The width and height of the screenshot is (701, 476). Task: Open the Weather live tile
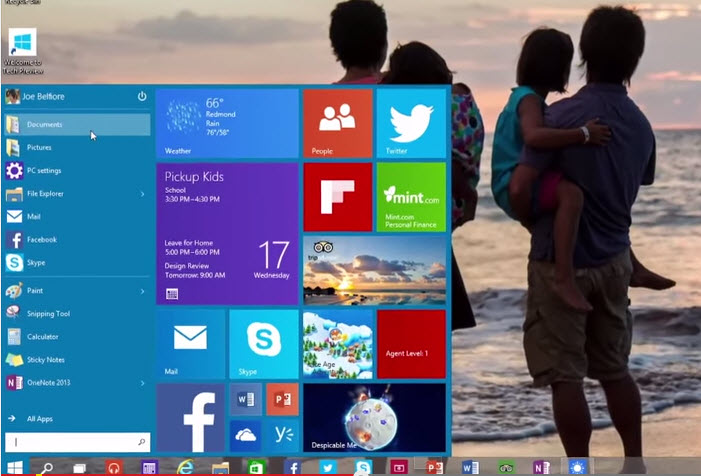tap(227, 123)
